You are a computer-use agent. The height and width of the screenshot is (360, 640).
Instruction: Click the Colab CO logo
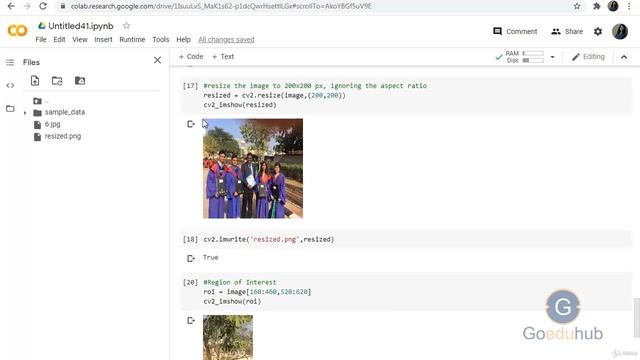[x=17, y=31]
